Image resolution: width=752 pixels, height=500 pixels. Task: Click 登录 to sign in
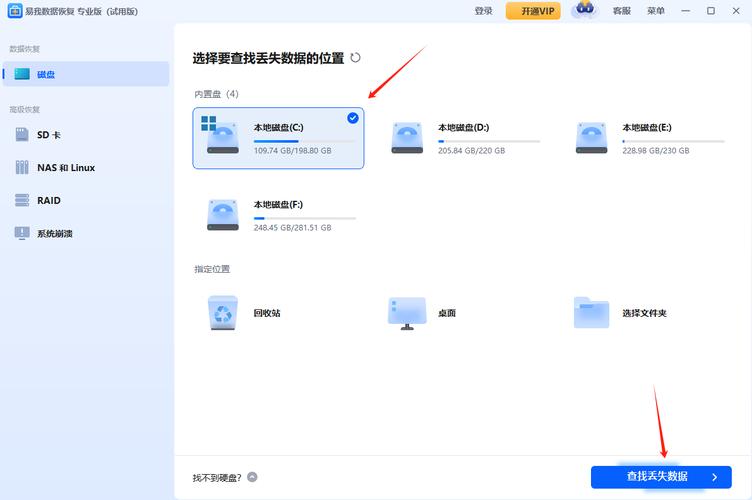coord(483,11)
